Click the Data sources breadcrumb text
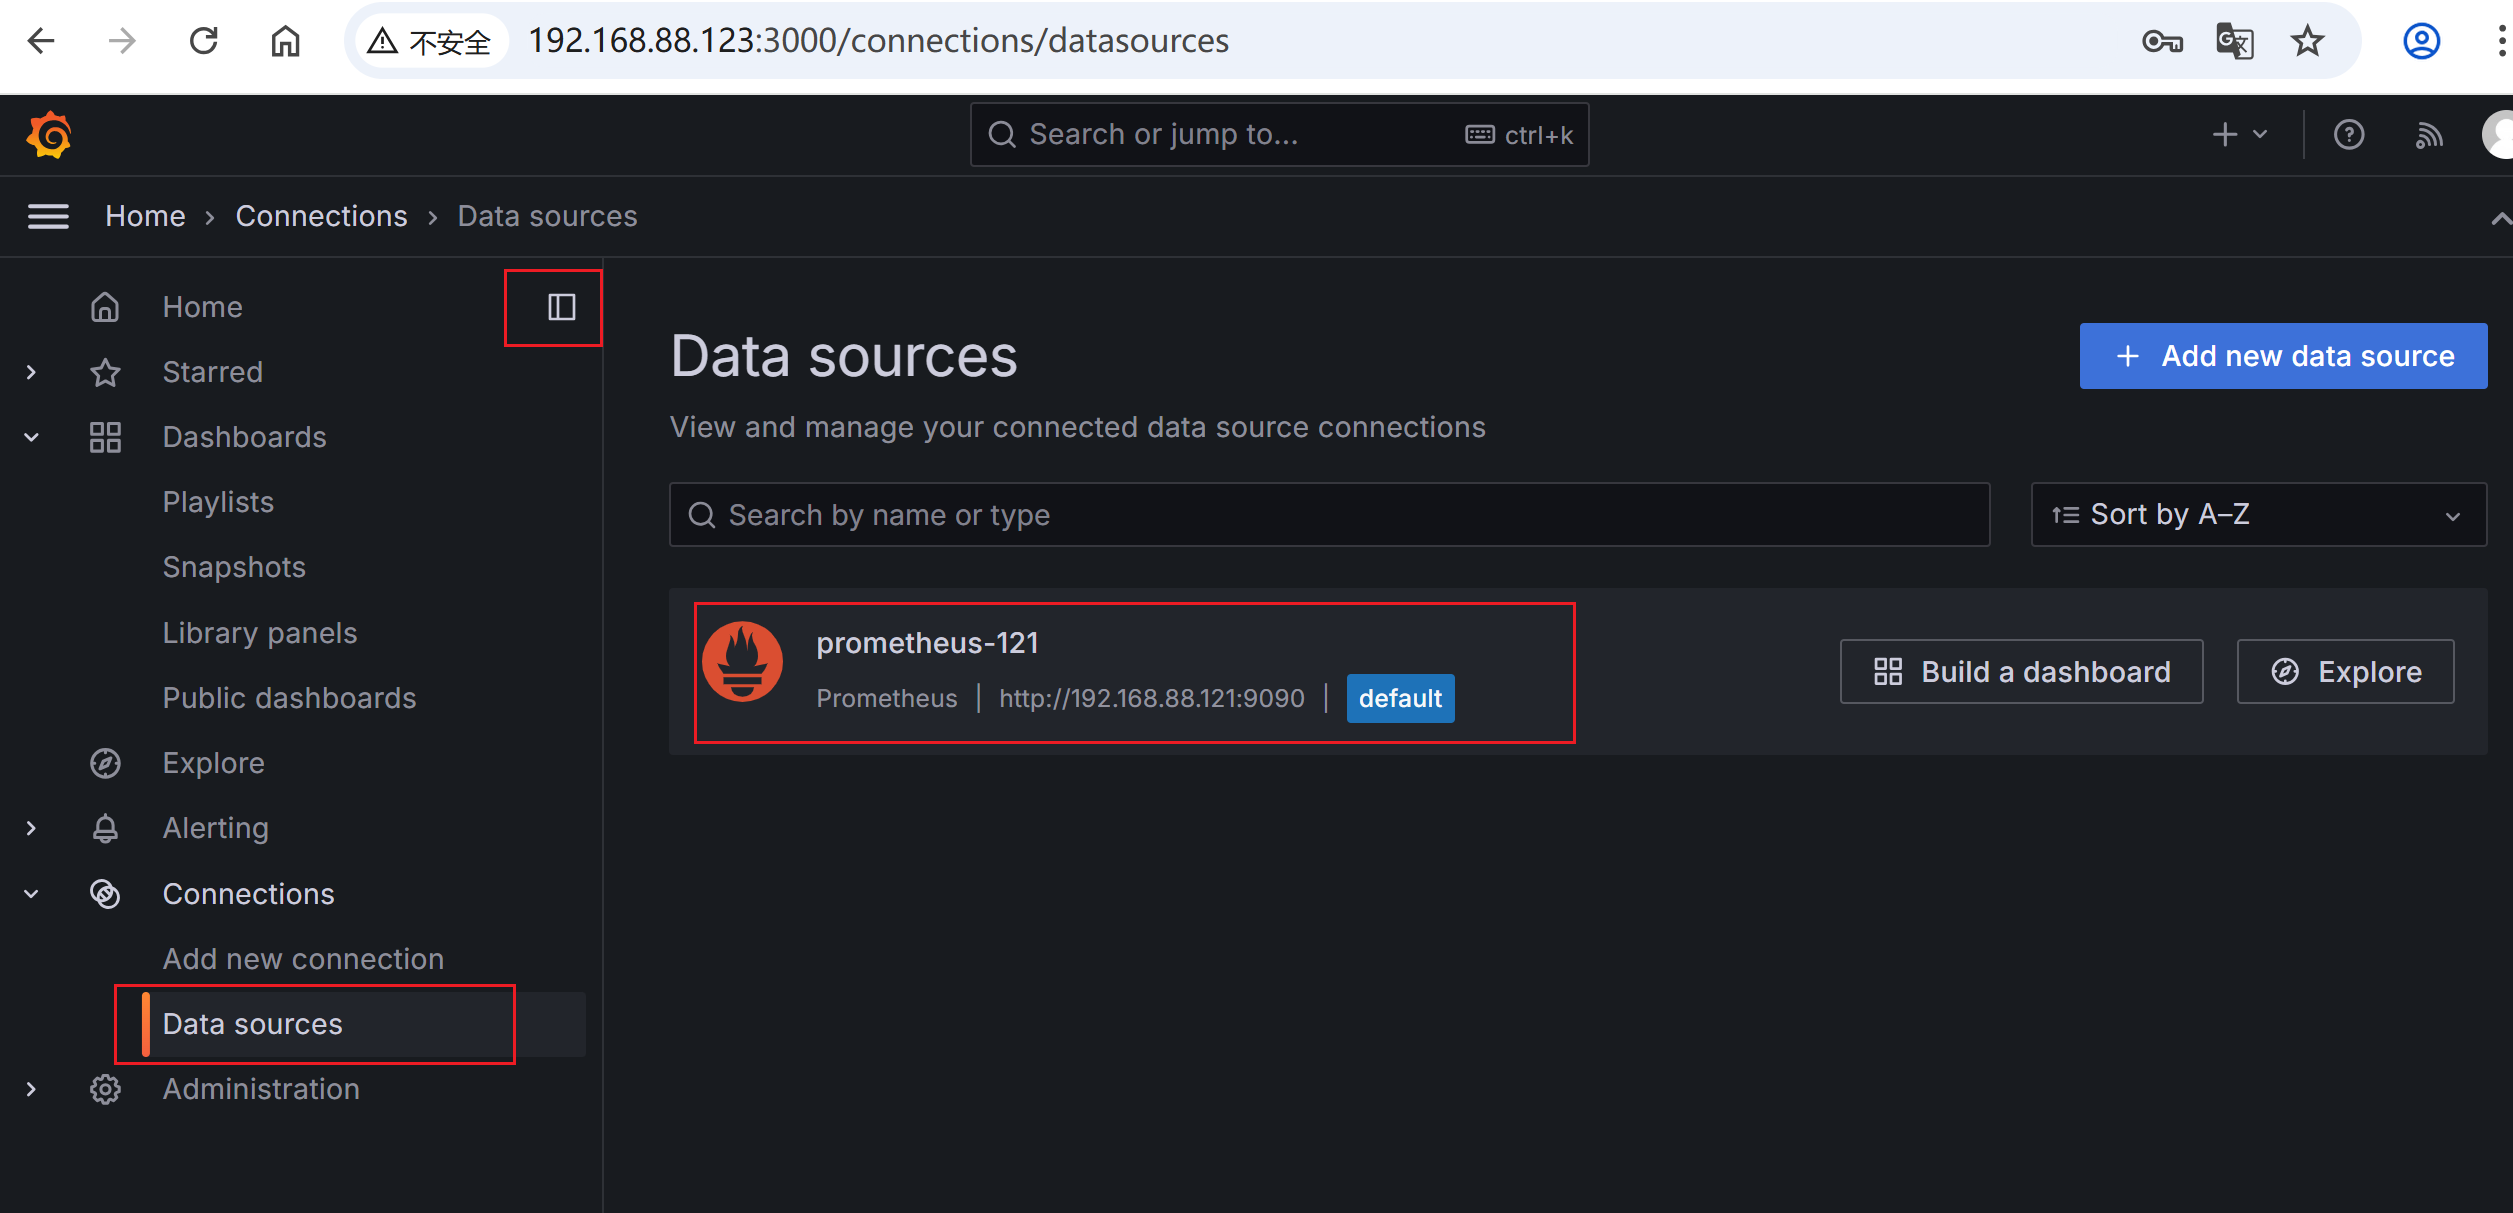The image size is (2513, 1213). 547,216
